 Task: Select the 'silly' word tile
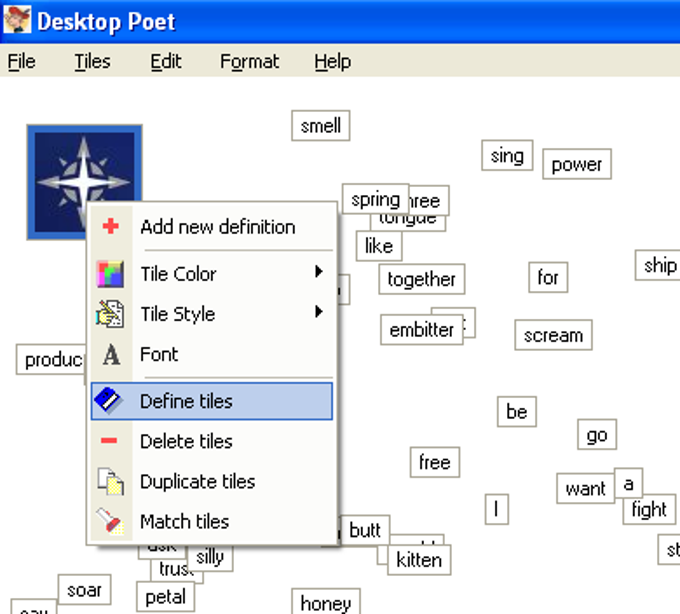[x=210, y=558]
